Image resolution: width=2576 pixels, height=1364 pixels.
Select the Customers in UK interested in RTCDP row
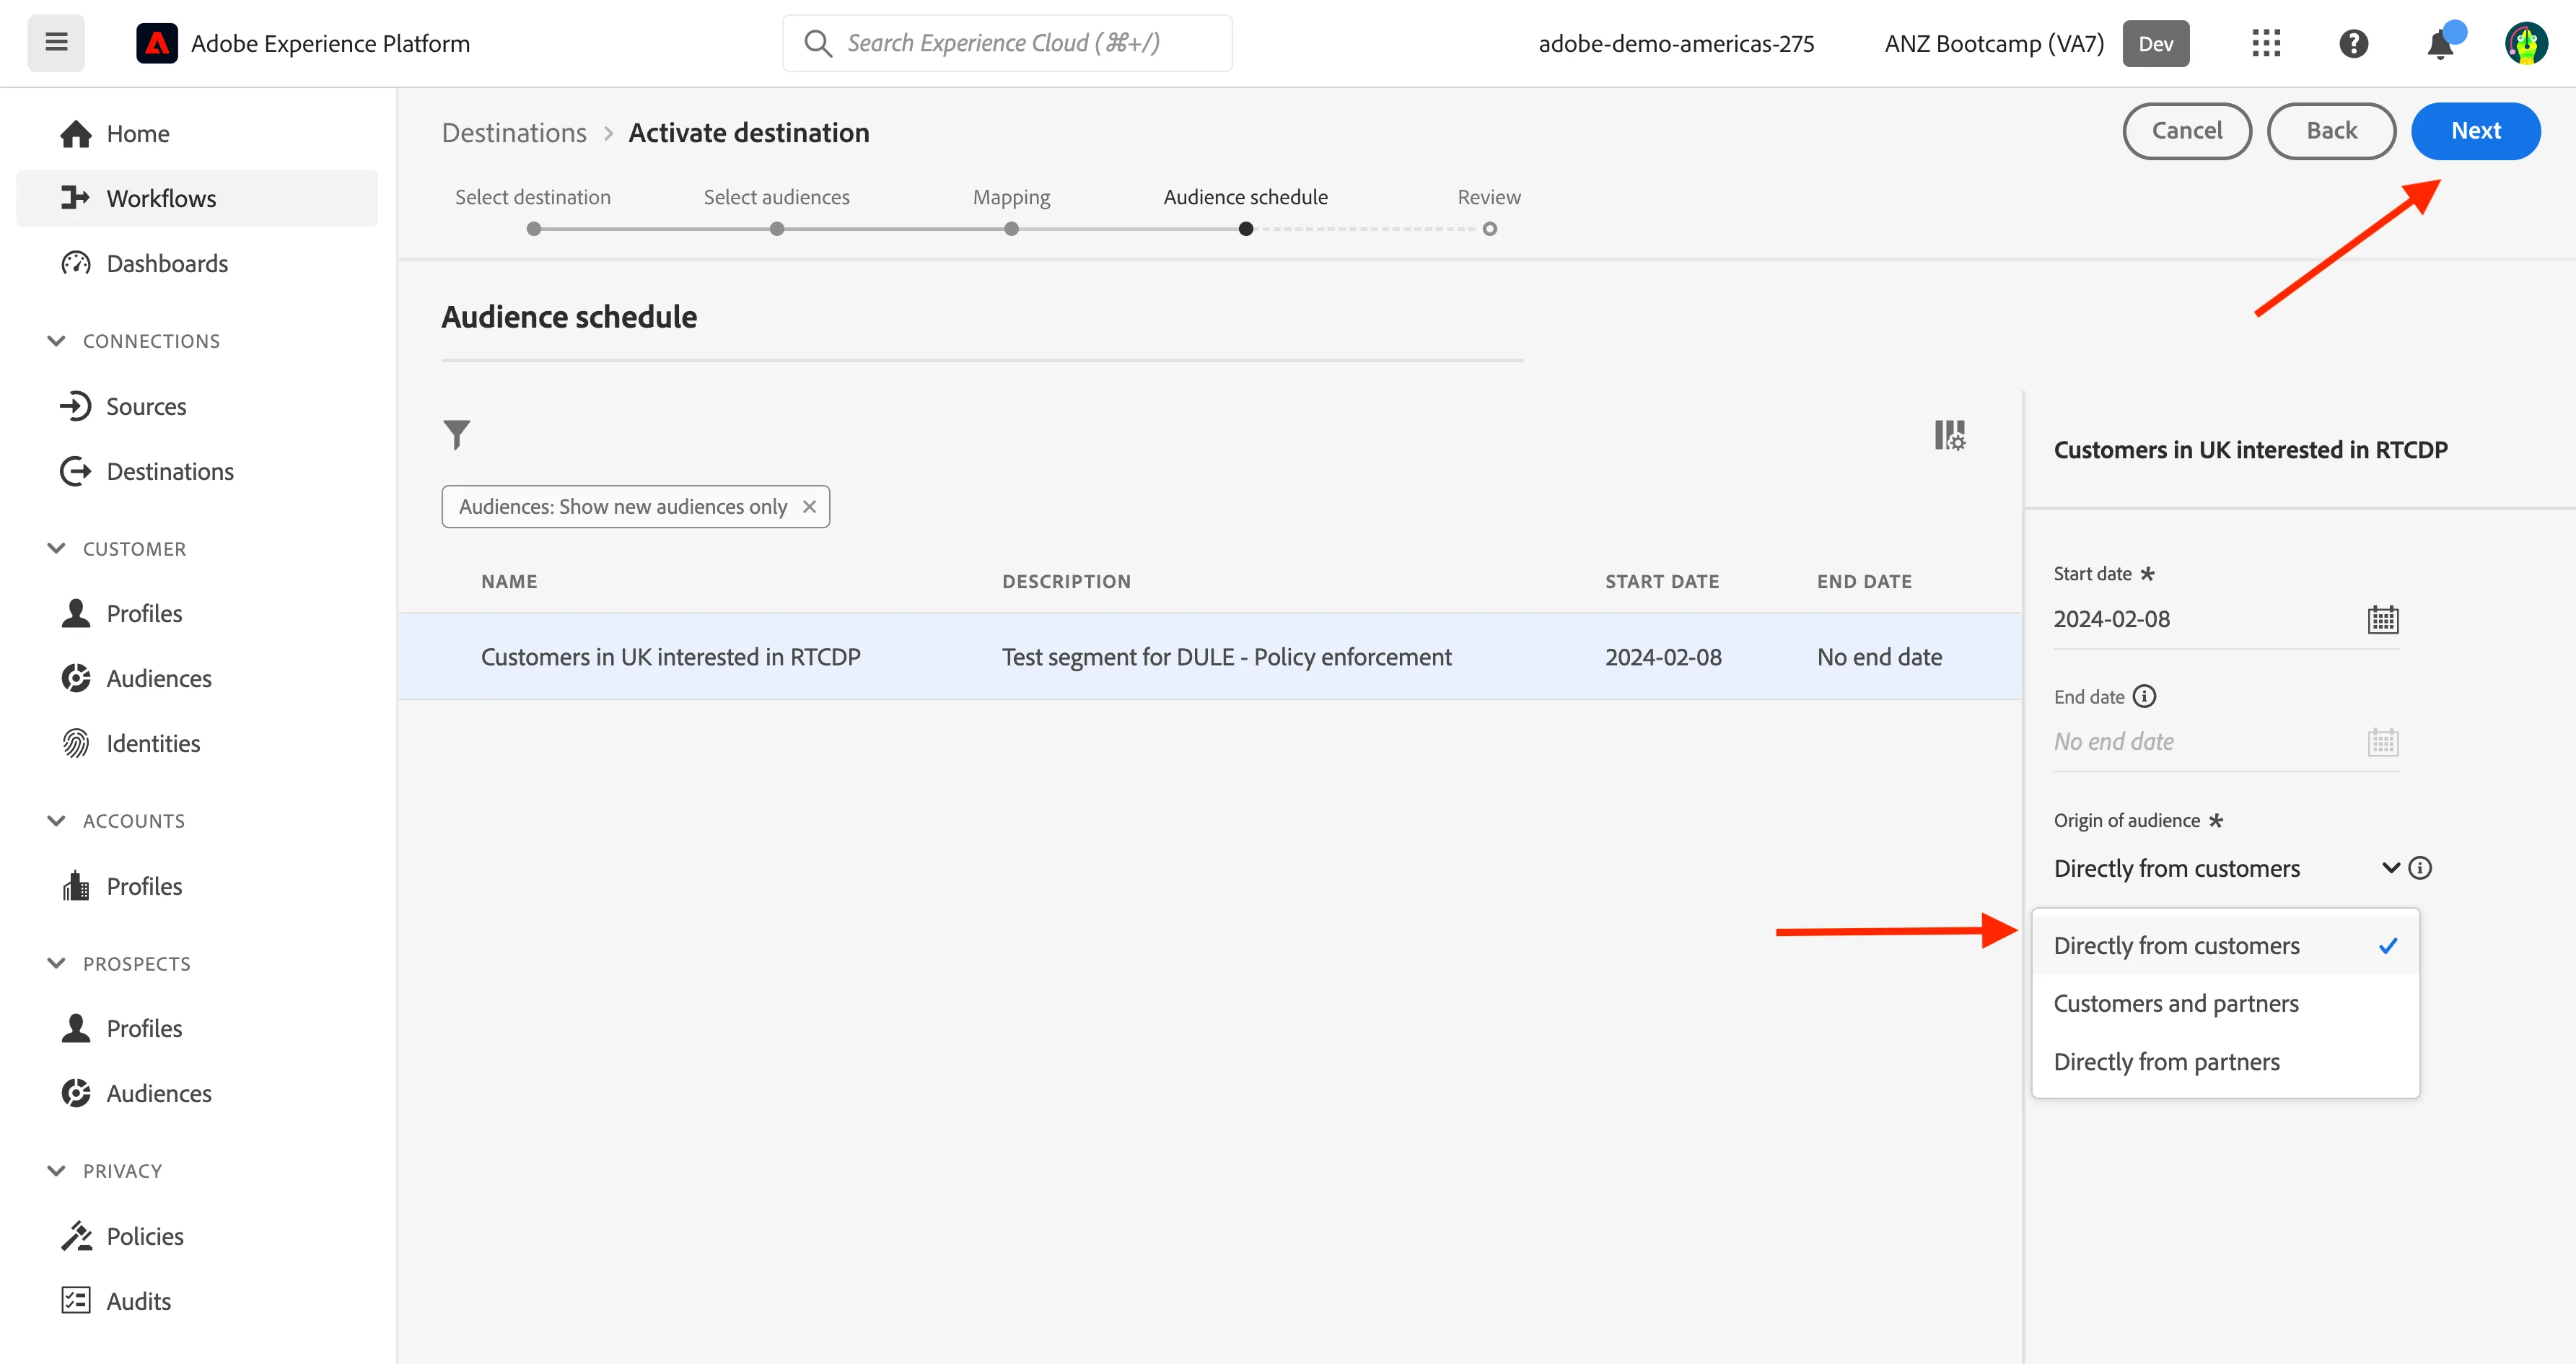(x=1210, y=657)
